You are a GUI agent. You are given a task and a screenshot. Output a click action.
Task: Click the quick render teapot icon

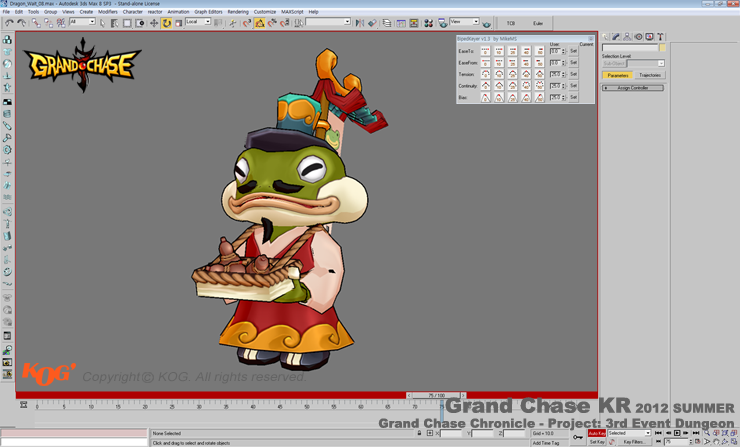(487, 23)
